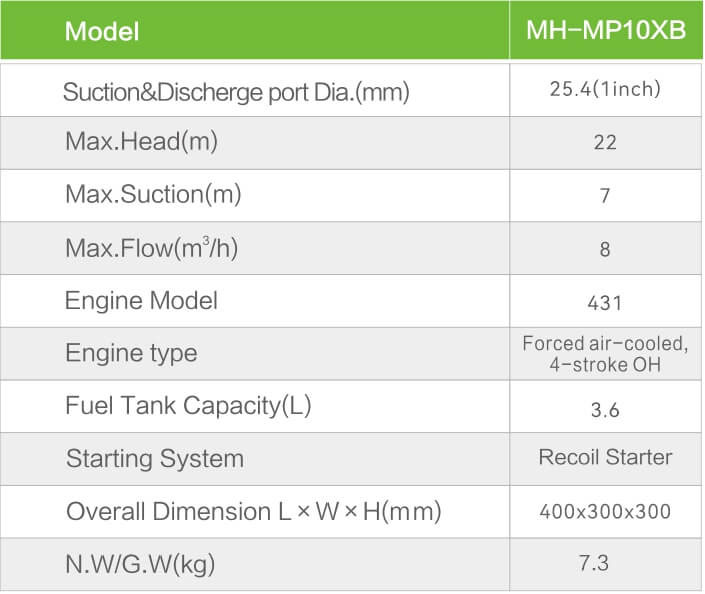Select the Recoil Starter value cell
705x594 pixels.
tap(605, 458)
